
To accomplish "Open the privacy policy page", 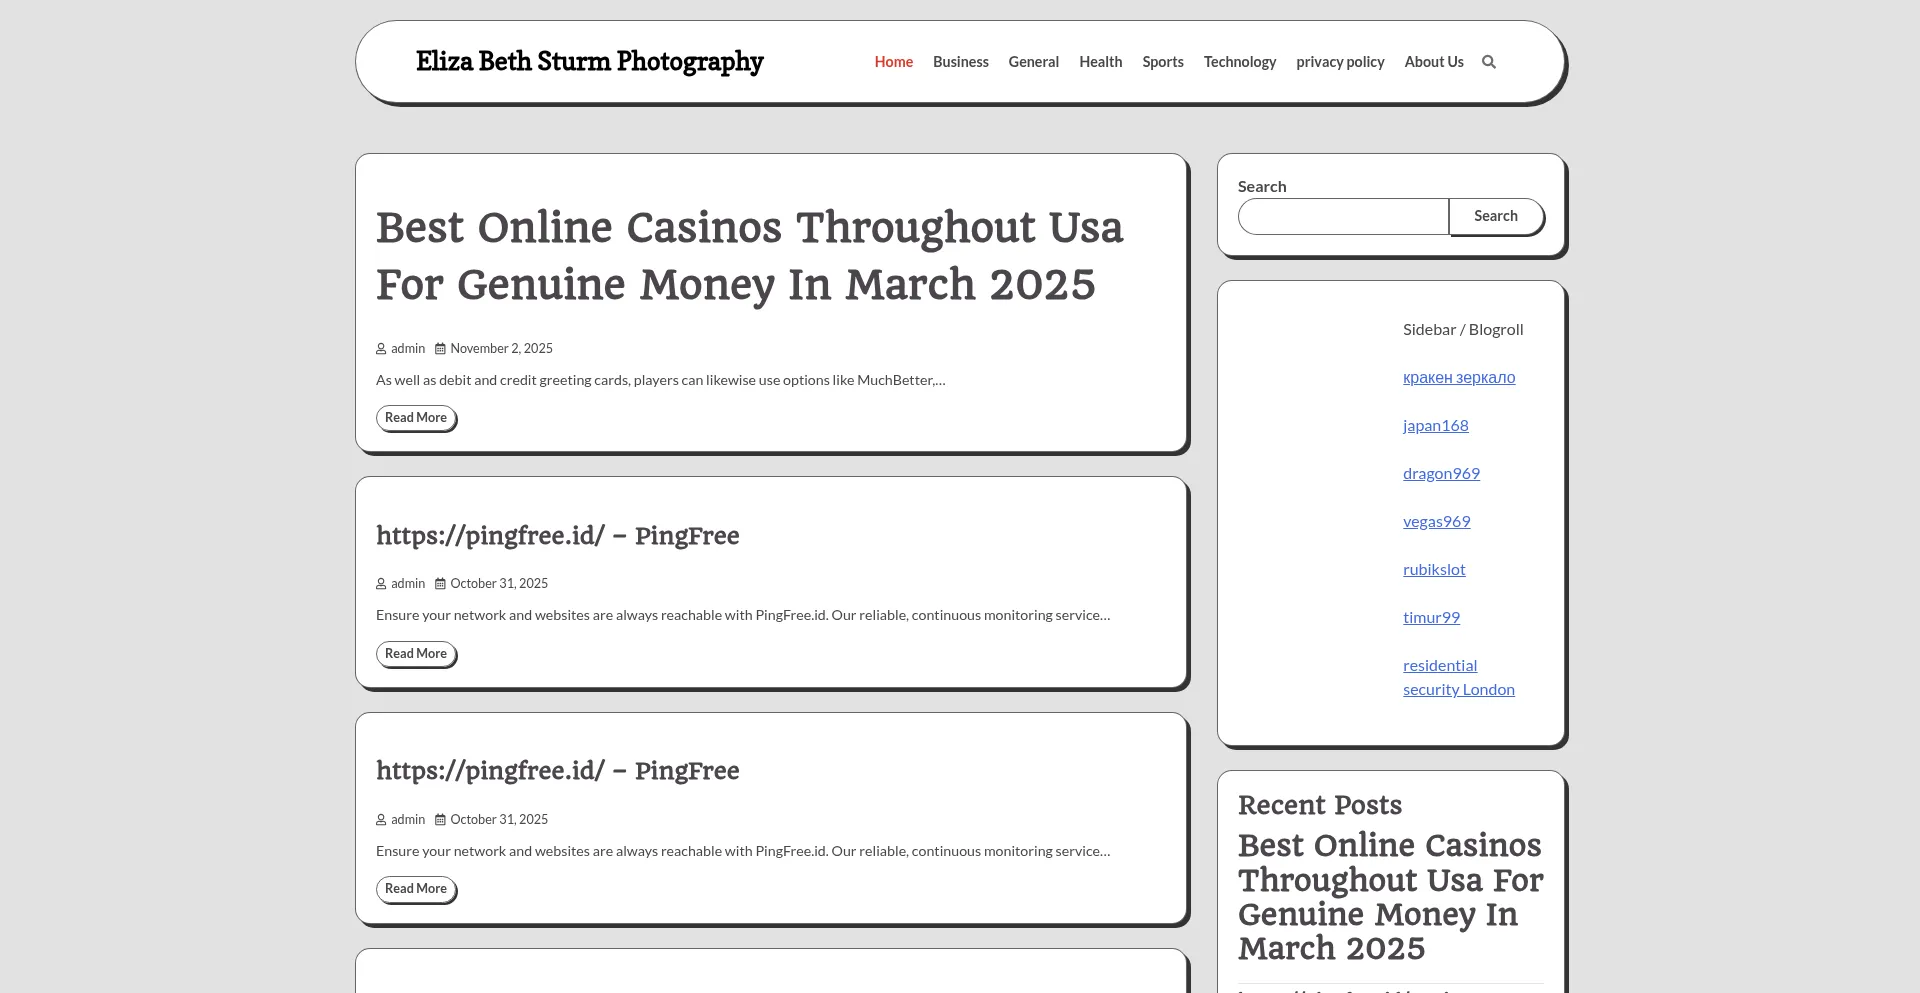I will point(1340,62).
